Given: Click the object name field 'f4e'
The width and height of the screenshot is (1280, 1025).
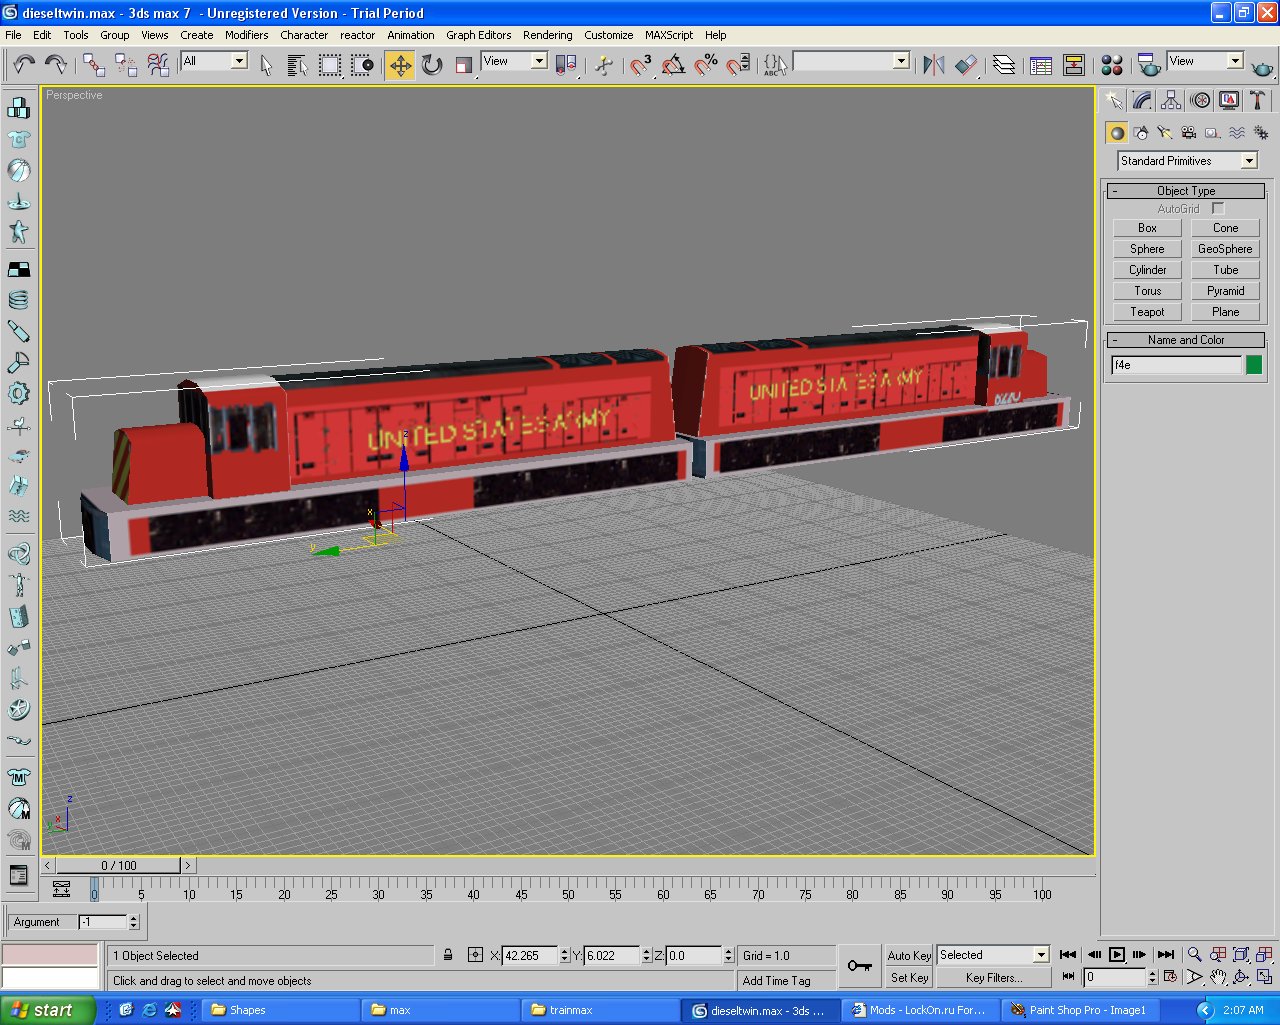Looking at the screenshot, I should [x=1177, y=365].
